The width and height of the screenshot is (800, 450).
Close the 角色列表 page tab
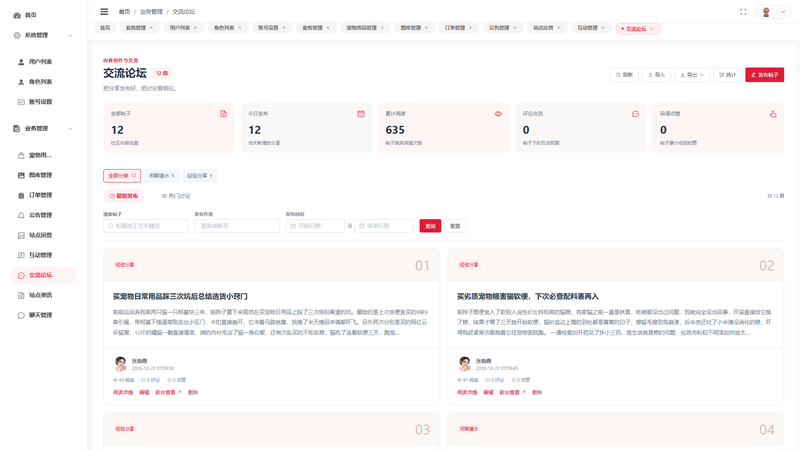click(239, 28)
